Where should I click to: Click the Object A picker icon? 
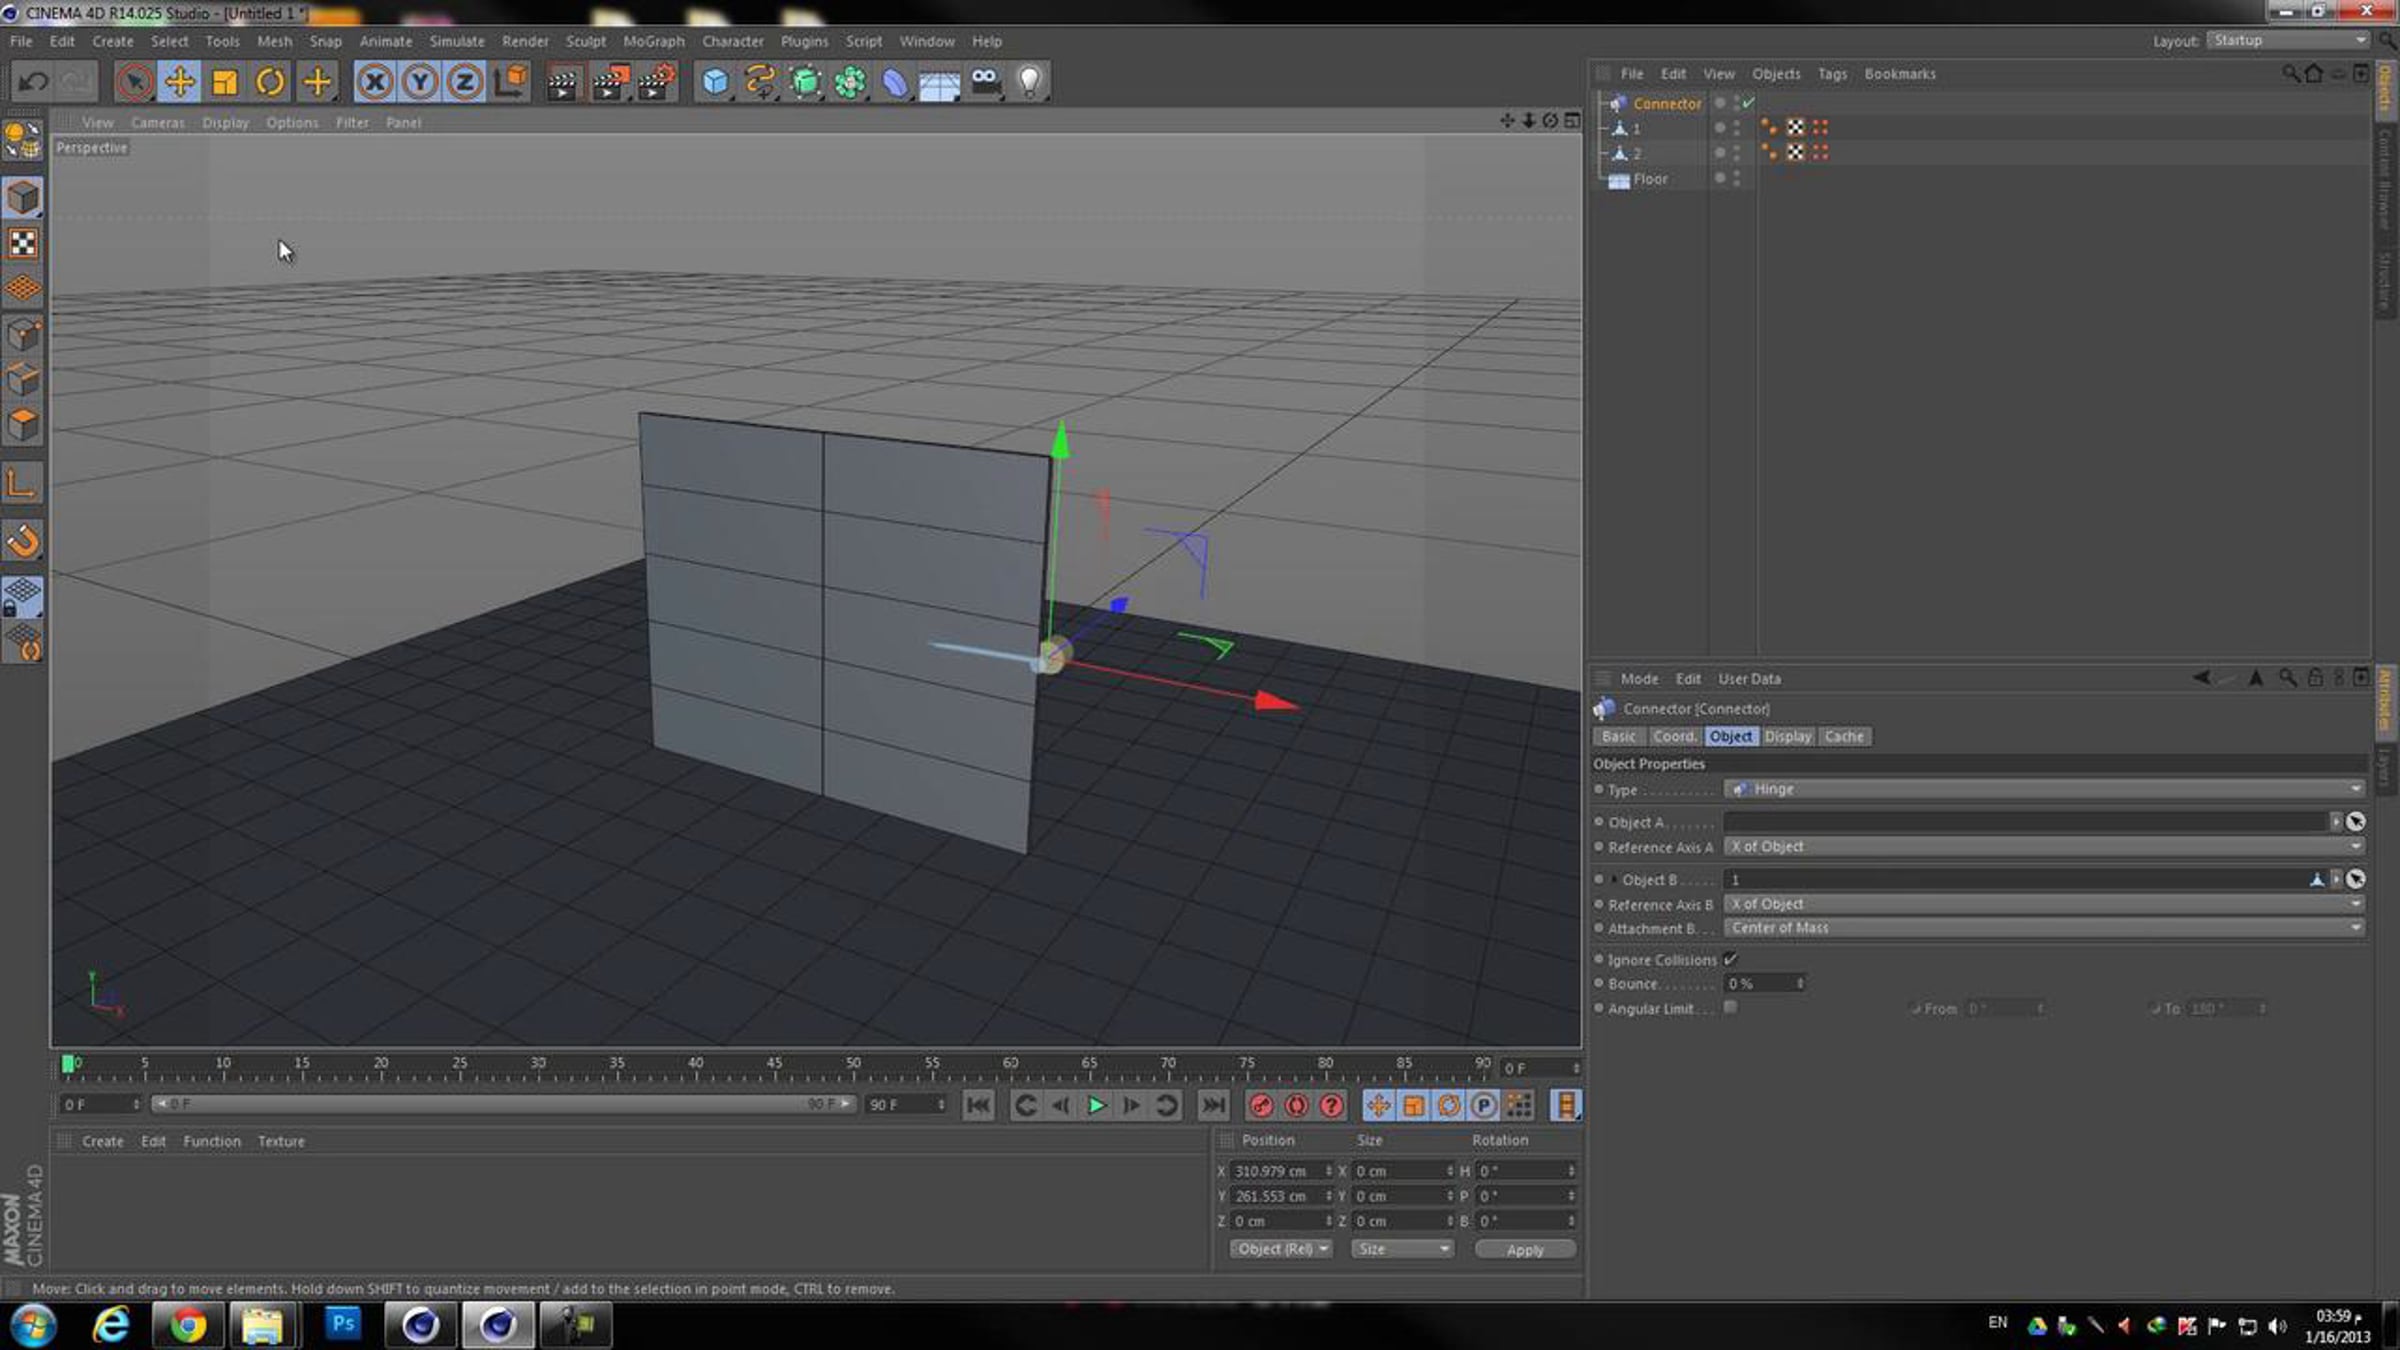(x=2356, y=822)
